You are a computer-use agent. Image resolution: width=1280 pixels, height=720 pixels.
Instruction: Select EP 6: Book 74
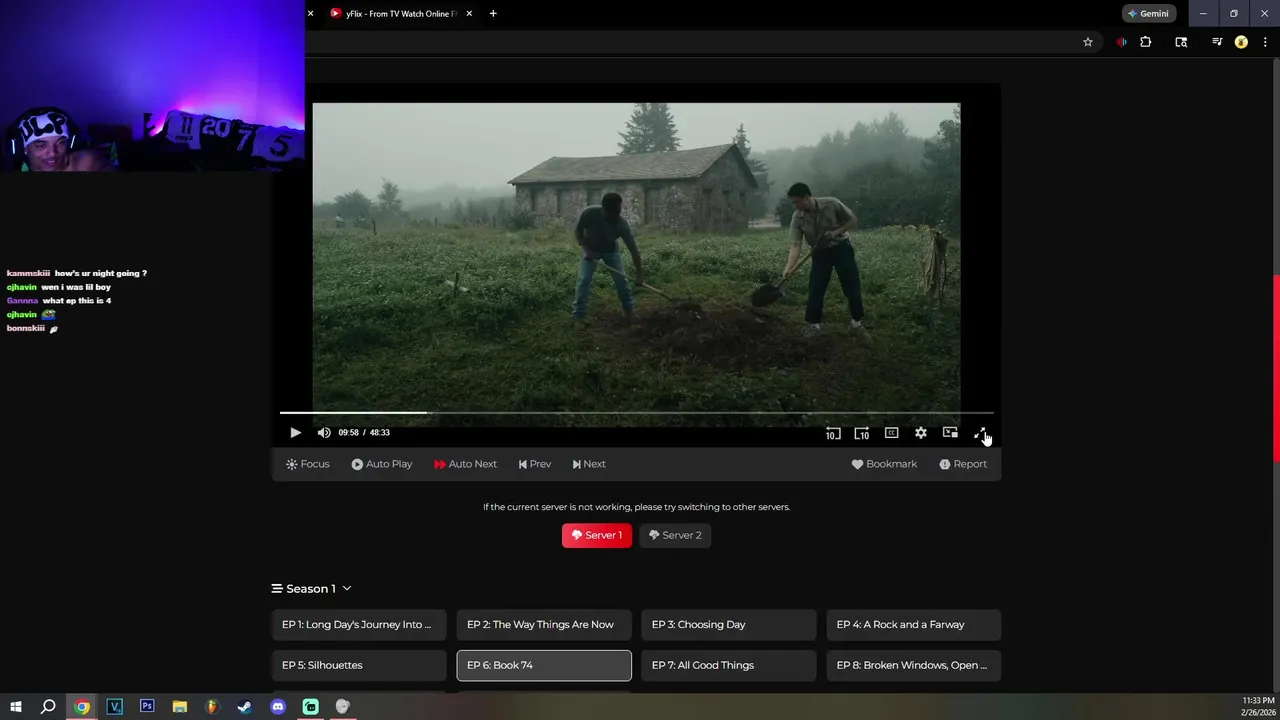(544, 665)
